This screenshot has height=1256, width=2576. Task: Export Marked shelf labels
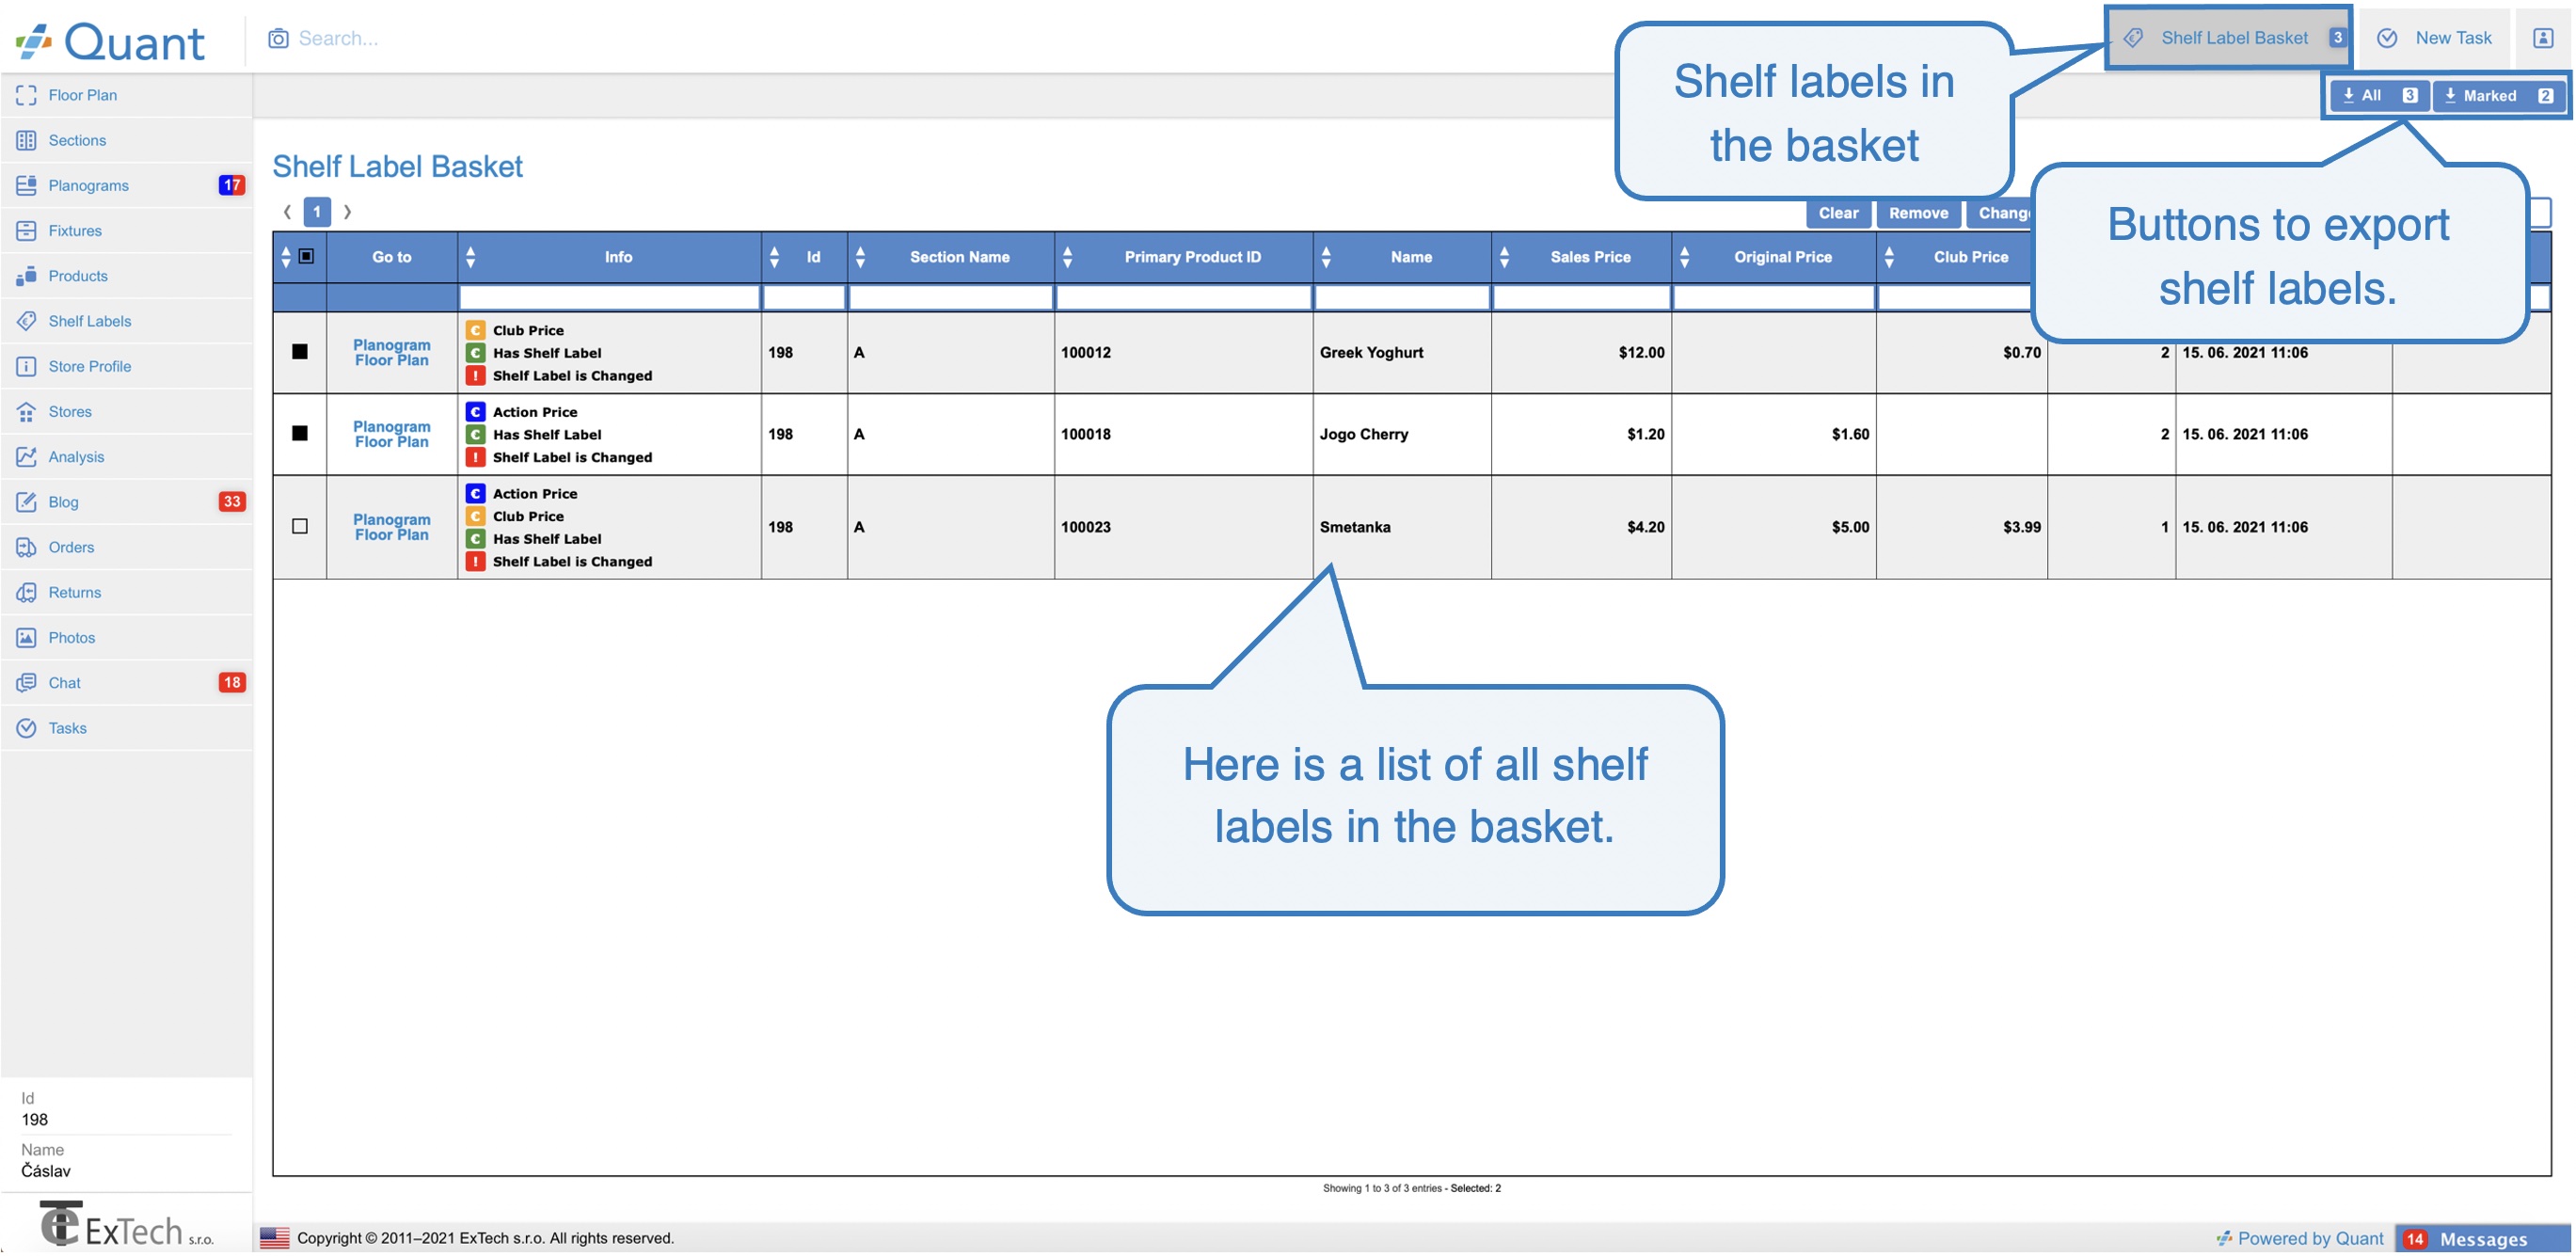pos(2499,95)
